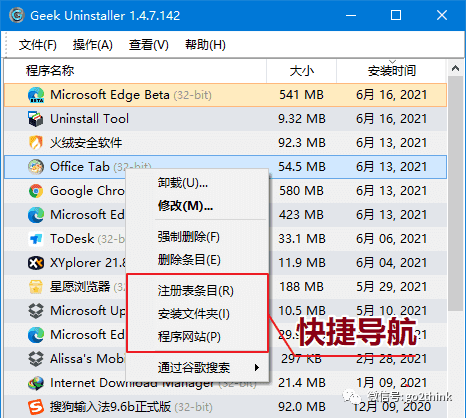Click the Office Tab program icon
Screen dimensions: 466x418
(x=36, y=167)
